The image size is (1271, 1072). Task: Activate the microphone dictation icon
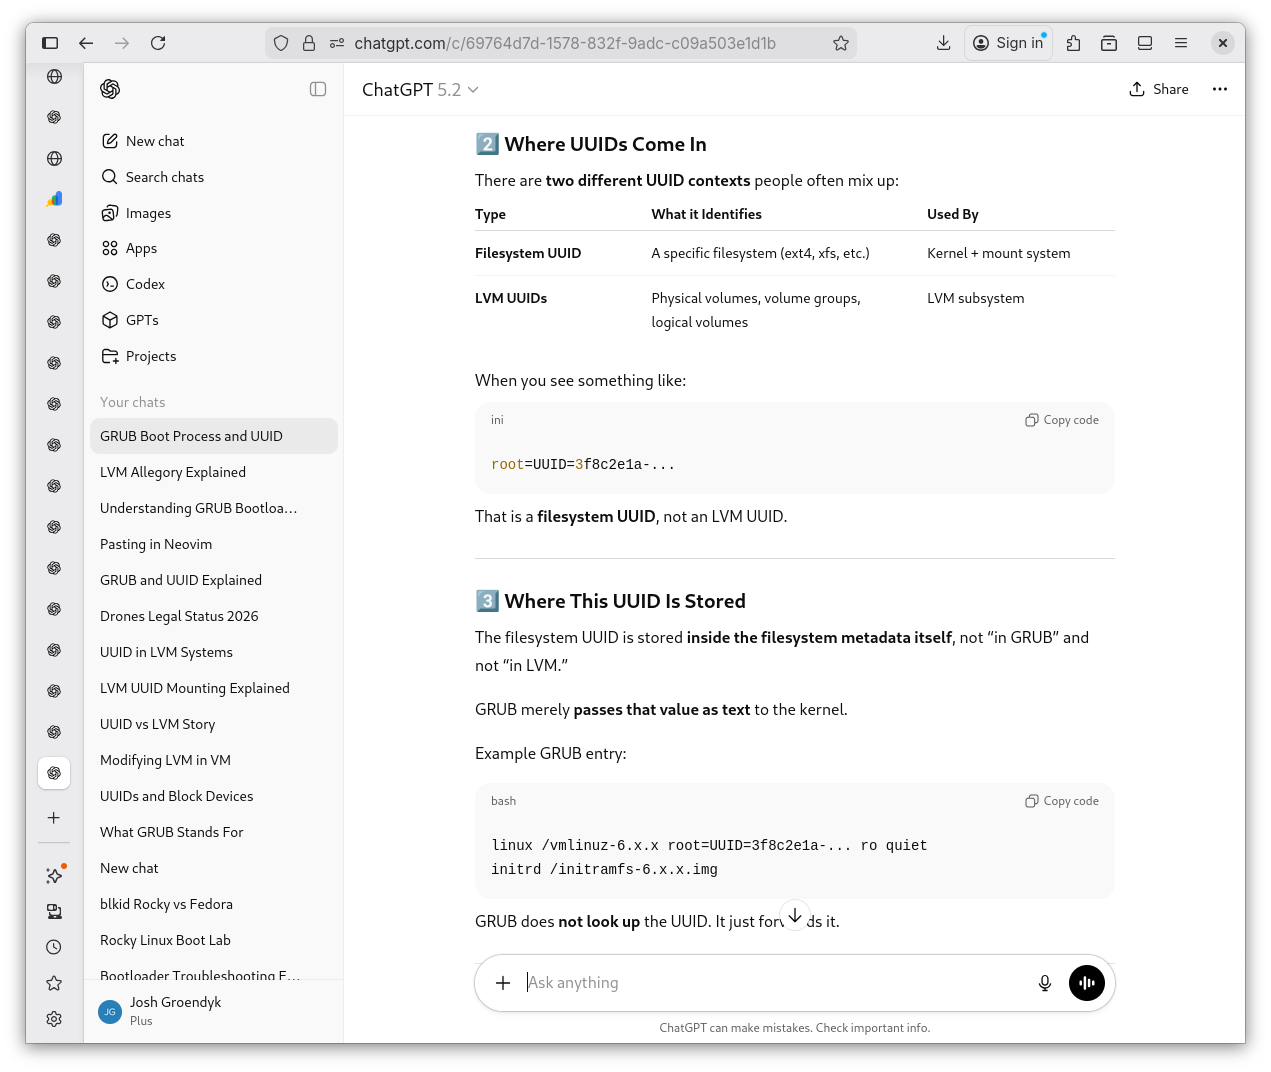click(x=1044, y=983)
